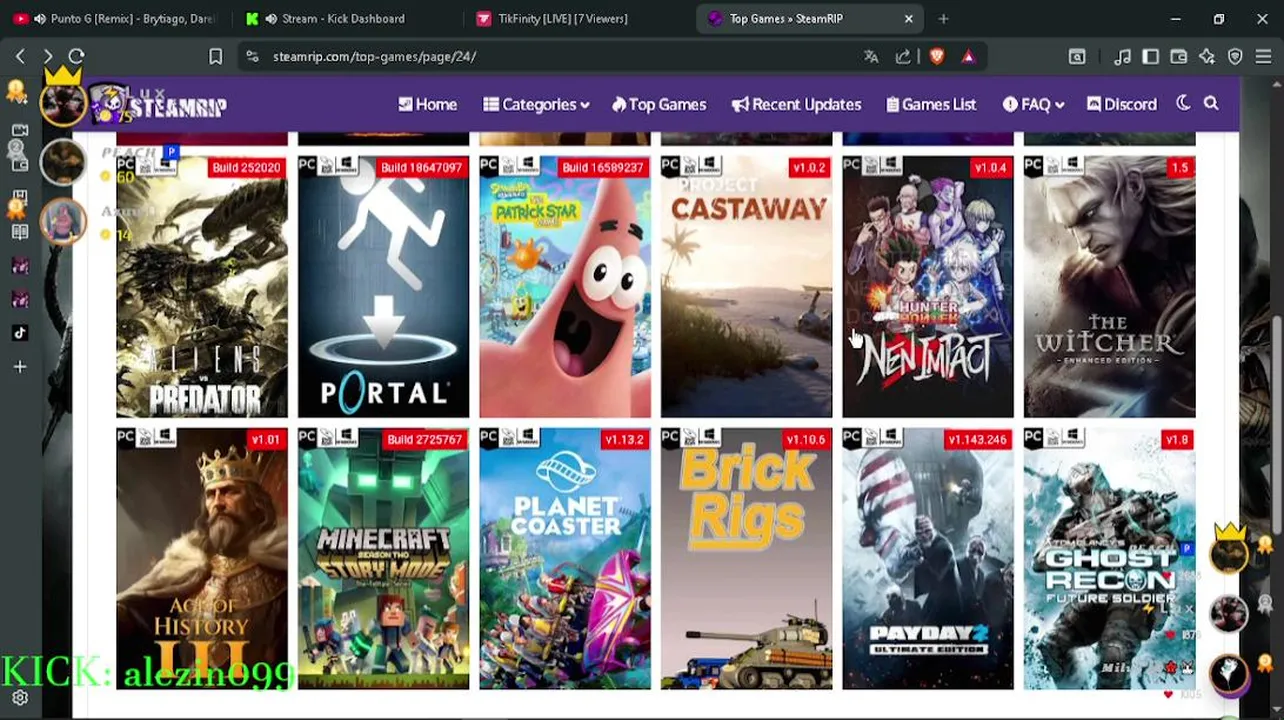The width and height of the screenshot is (1284, 720).
Task: Click the Build 2725767 version badge
Action: pos(424,440)
